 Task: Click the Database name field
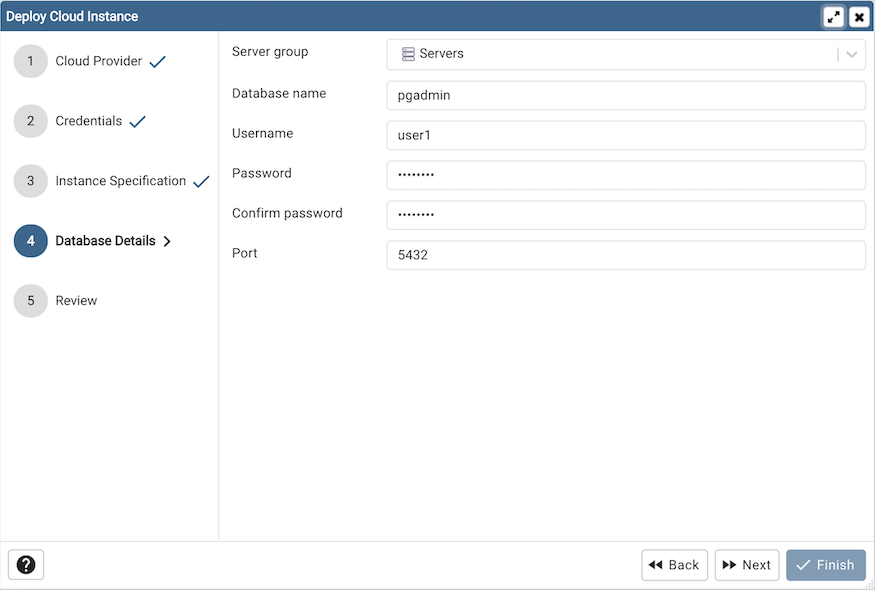[626, 95]
